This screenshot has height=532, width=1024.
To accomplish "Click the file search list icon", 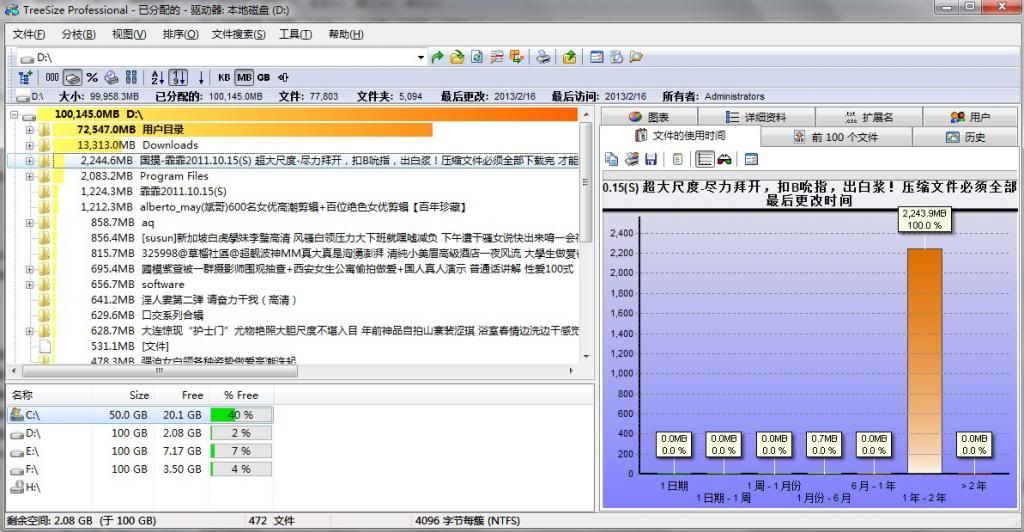I will coord(497,57).
